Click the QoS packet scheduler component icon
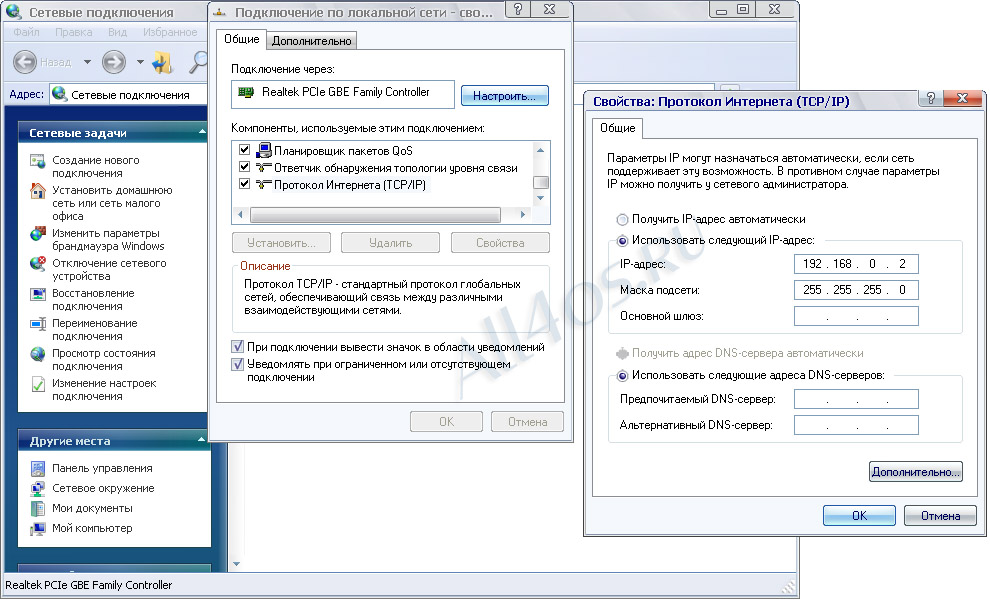This screenshot has width=990, height=601. click(263, 150)
